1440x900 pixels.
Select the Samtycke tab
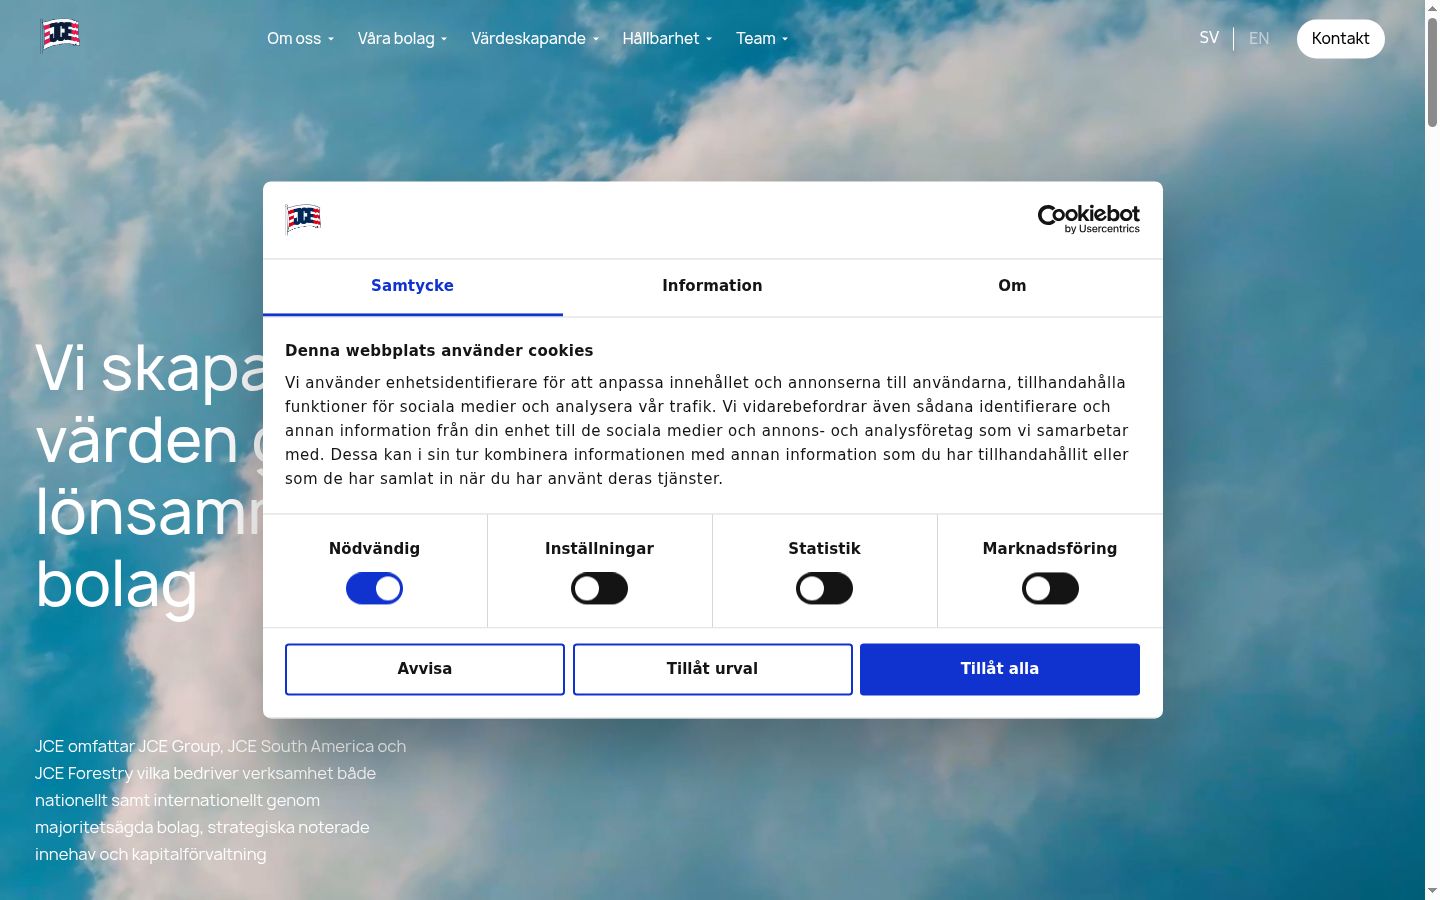click(412, 287)
